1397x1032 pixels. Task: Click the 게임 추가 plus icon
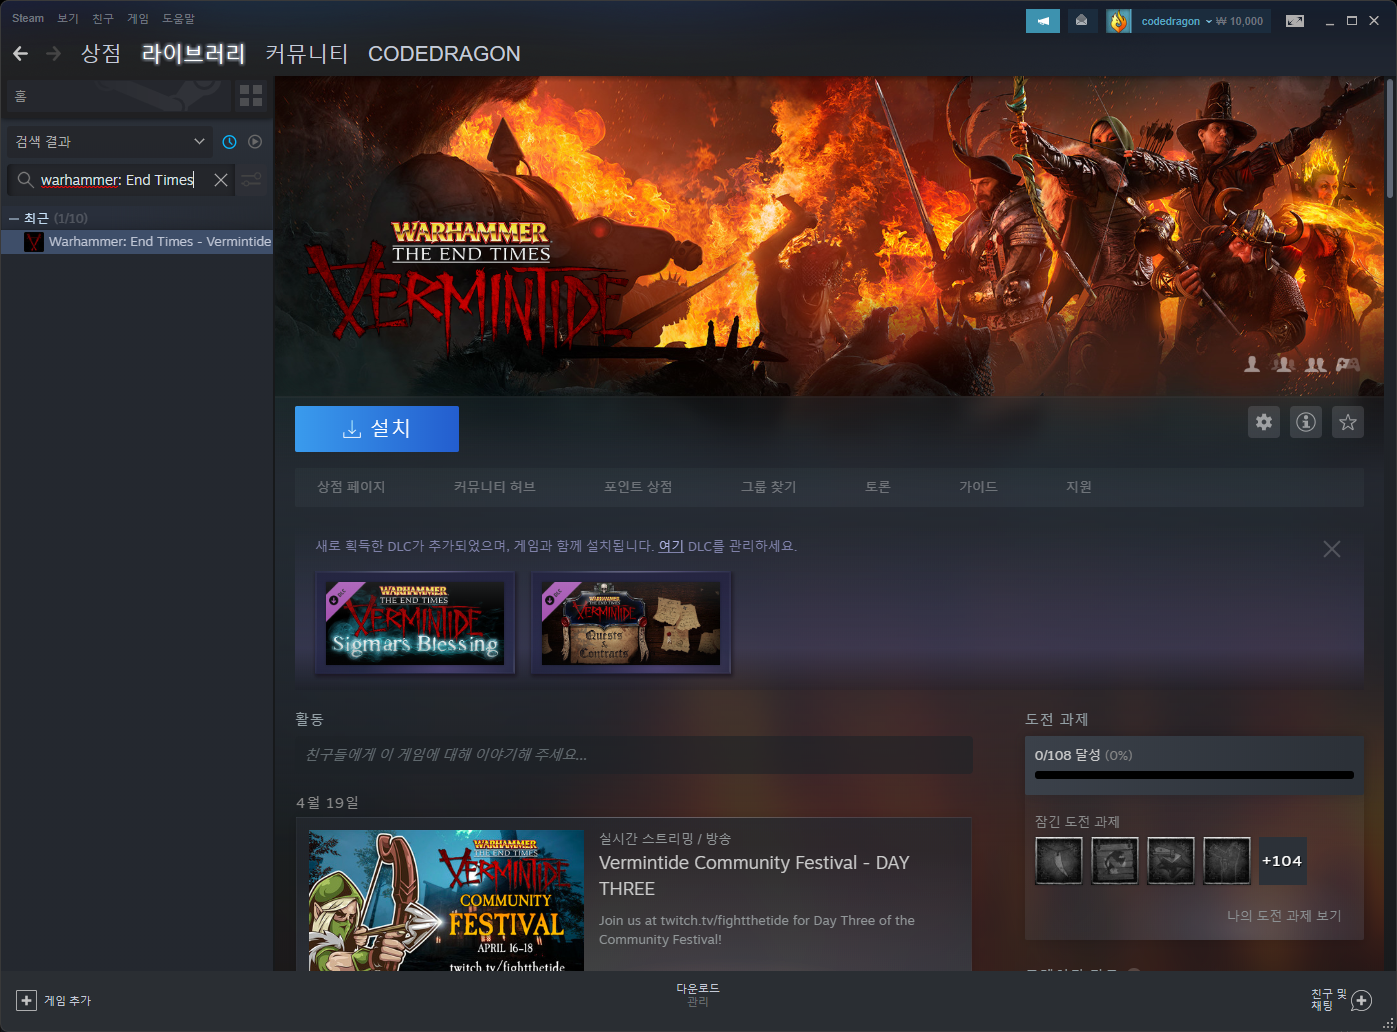click(x=27, y=1000)
